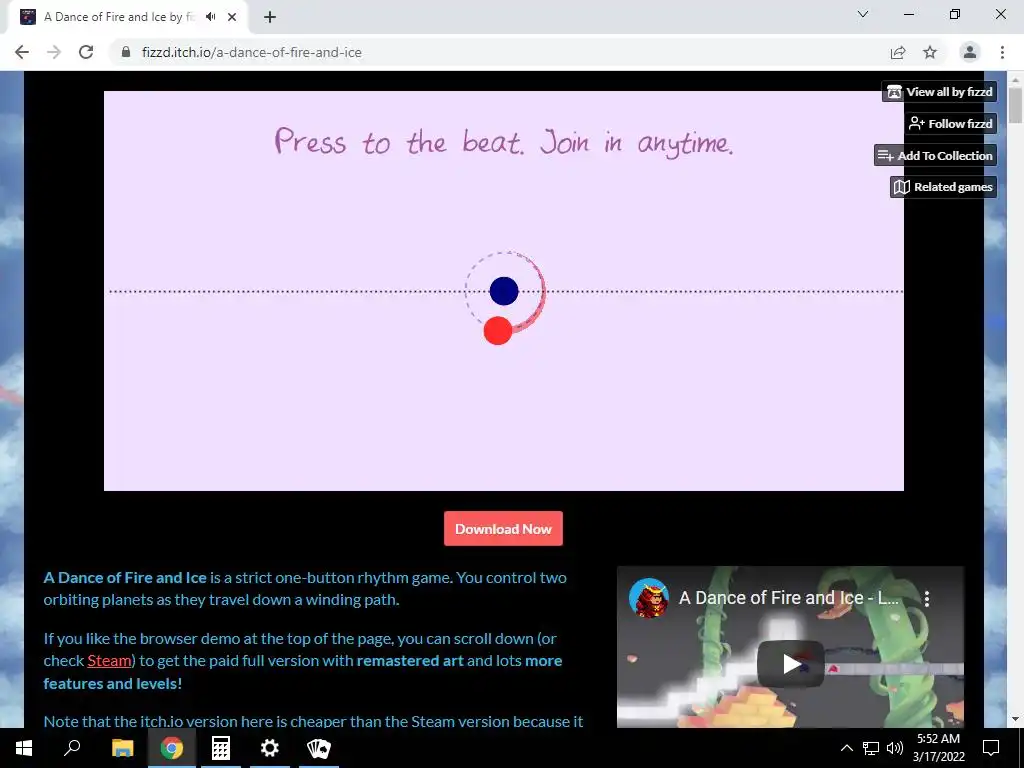
Task: Open volume control tray icon
Action: pyautogui.click(x=895, y=748)
